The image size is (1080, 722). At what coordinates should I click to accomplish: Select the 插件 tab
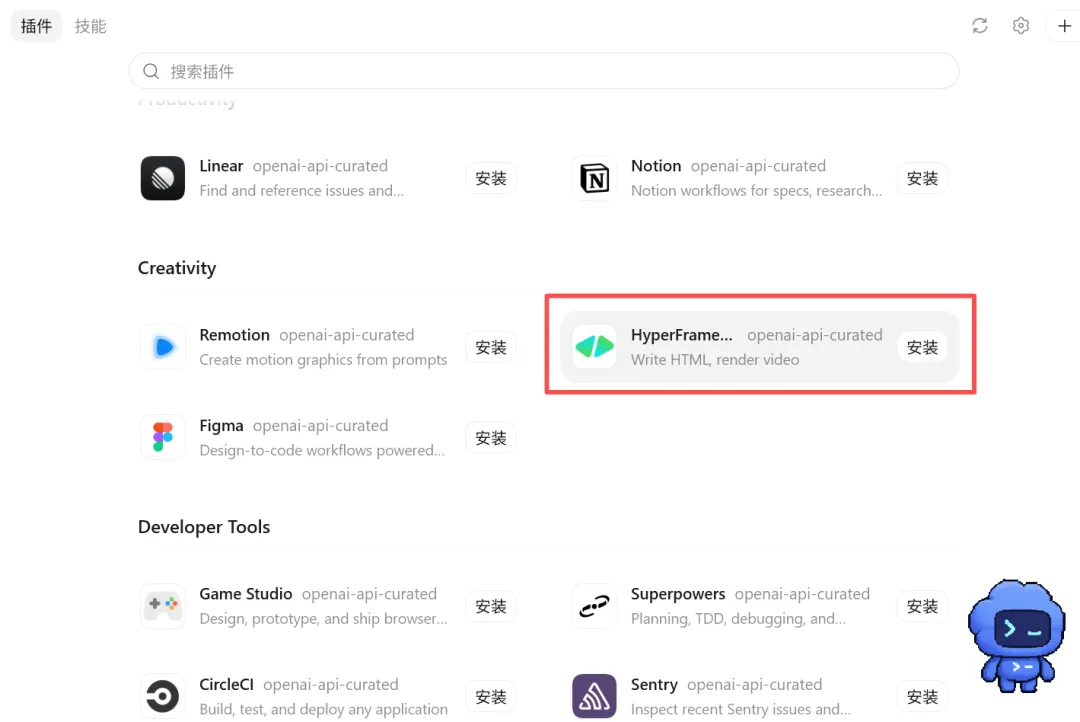pos(37,26)
